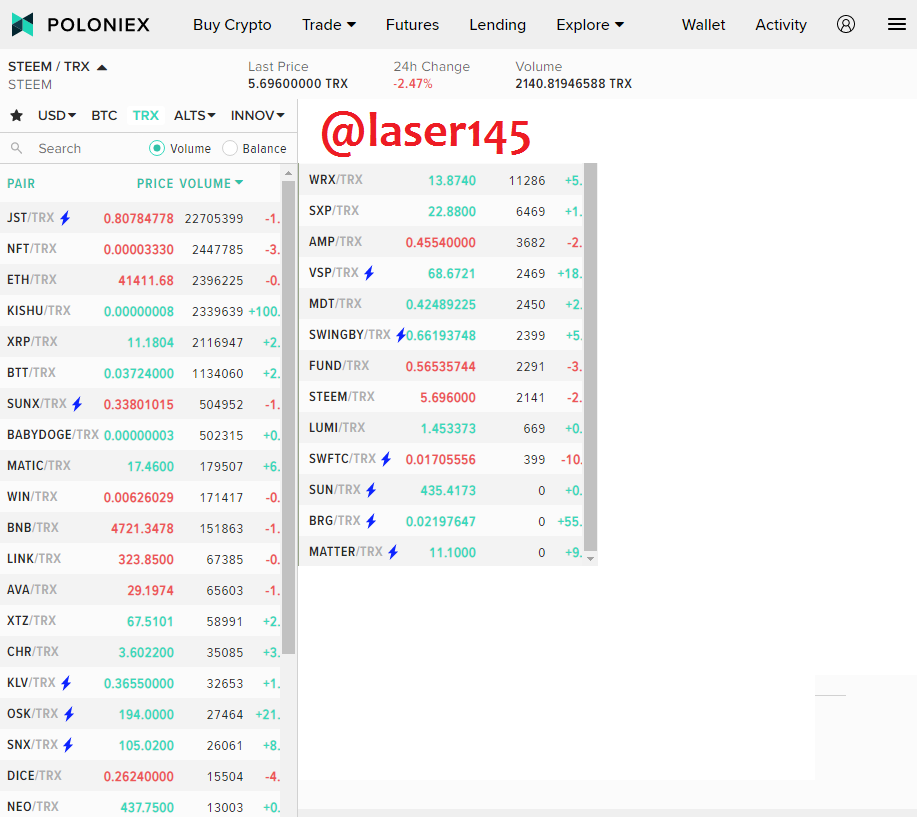Viewport: 917px width, 817px height.
Task: Open the hamburger menu icon
Action: pyautogui.click(x=897, y=25)
